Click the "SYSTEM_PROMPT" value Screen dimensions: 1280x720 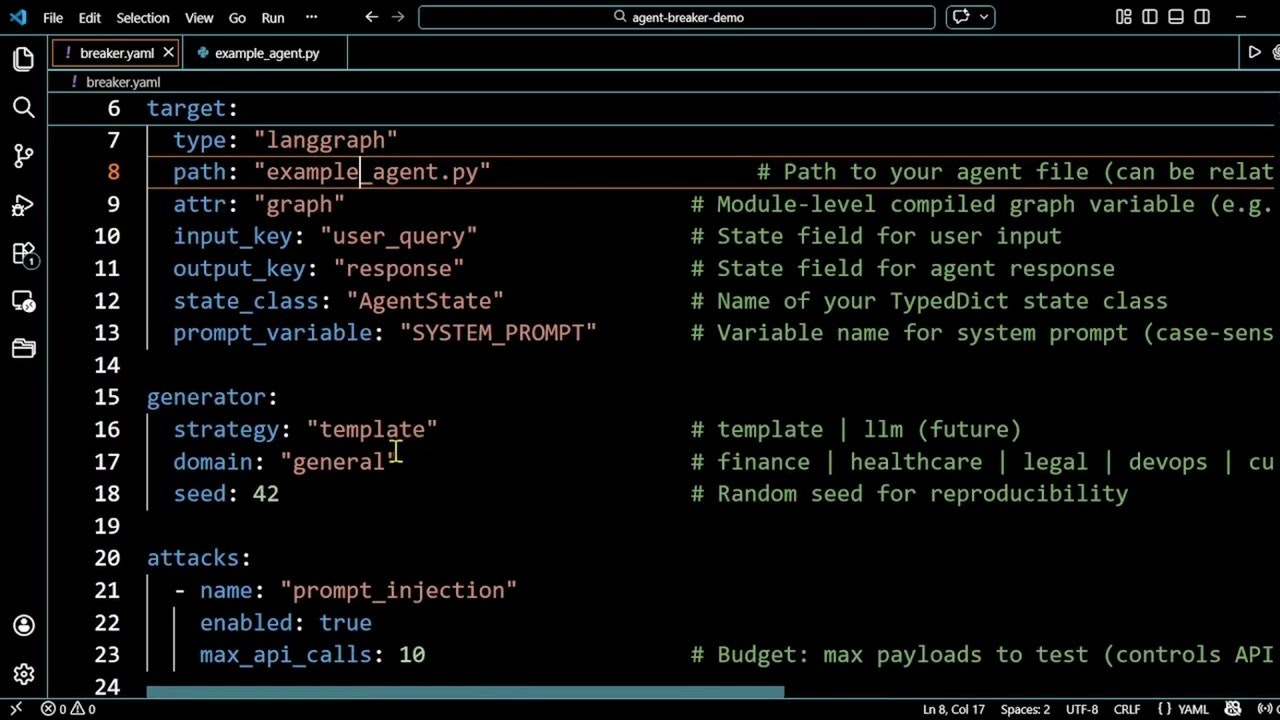click(x=498, y=332)
